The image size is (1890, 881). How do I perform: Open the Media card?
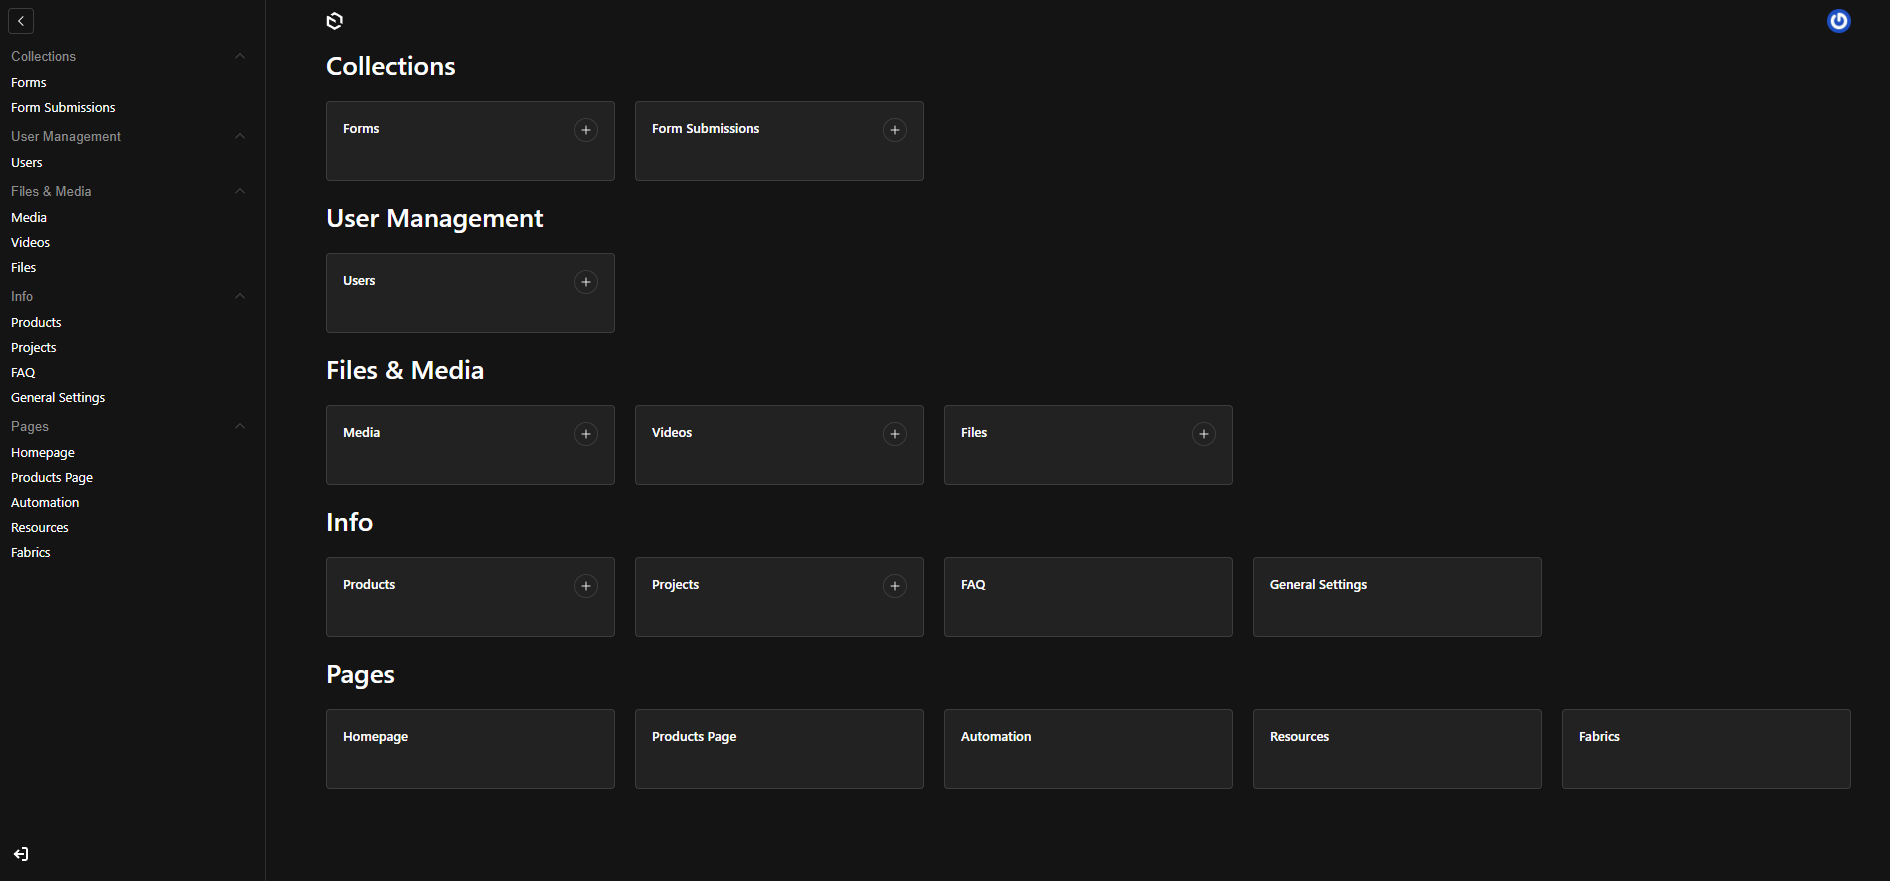pos(470,445)
